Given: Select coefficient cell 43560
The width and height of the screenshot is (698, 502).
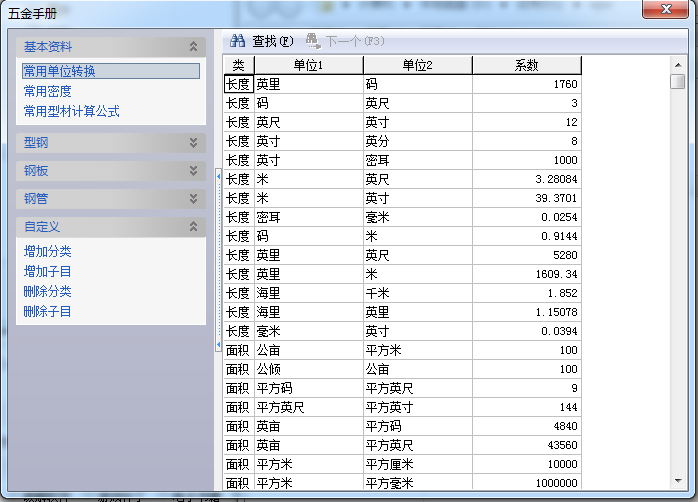Looking at the screenshot, I should (x=527, y=445).
